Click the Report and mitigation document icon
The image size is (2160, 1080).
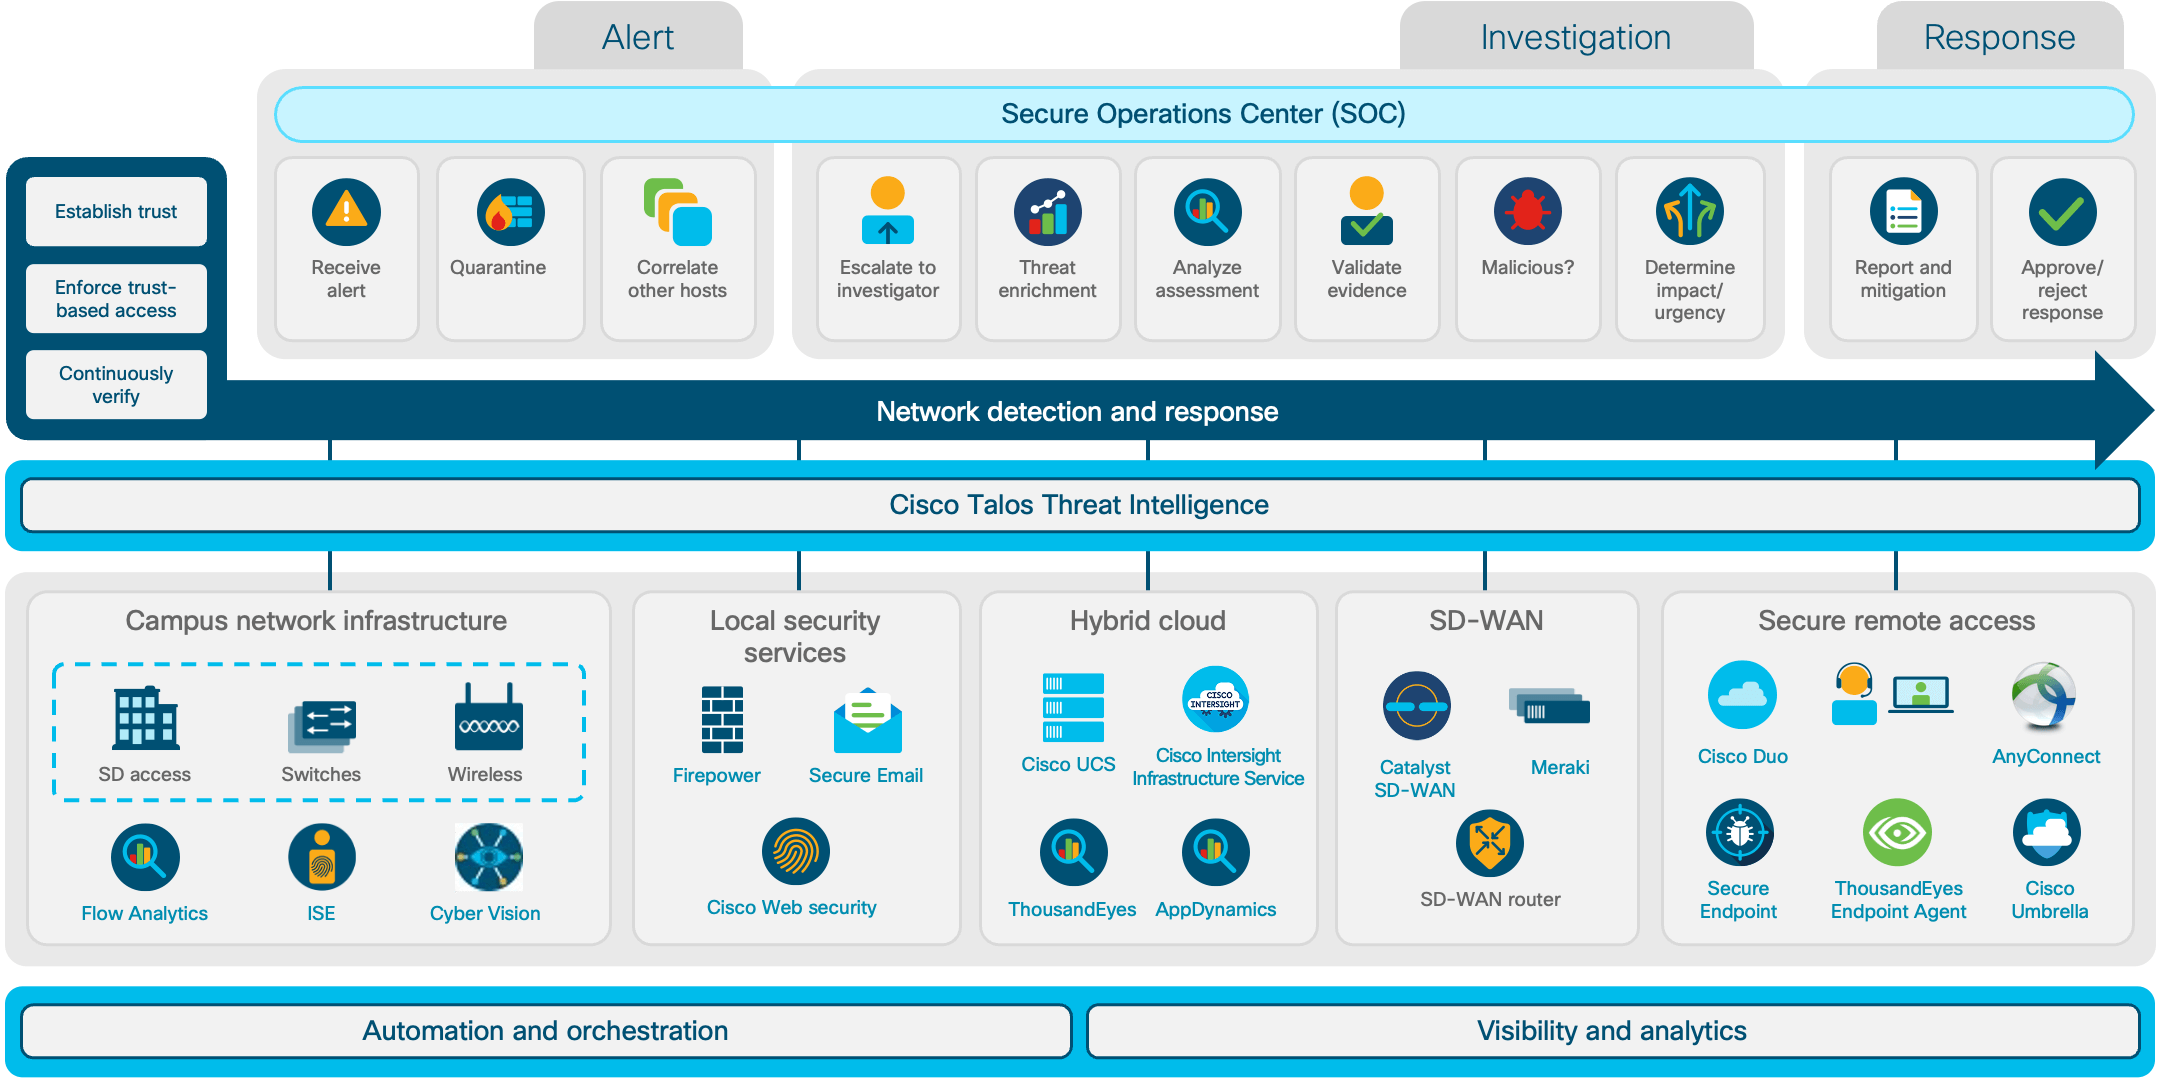pos(1903,212)
